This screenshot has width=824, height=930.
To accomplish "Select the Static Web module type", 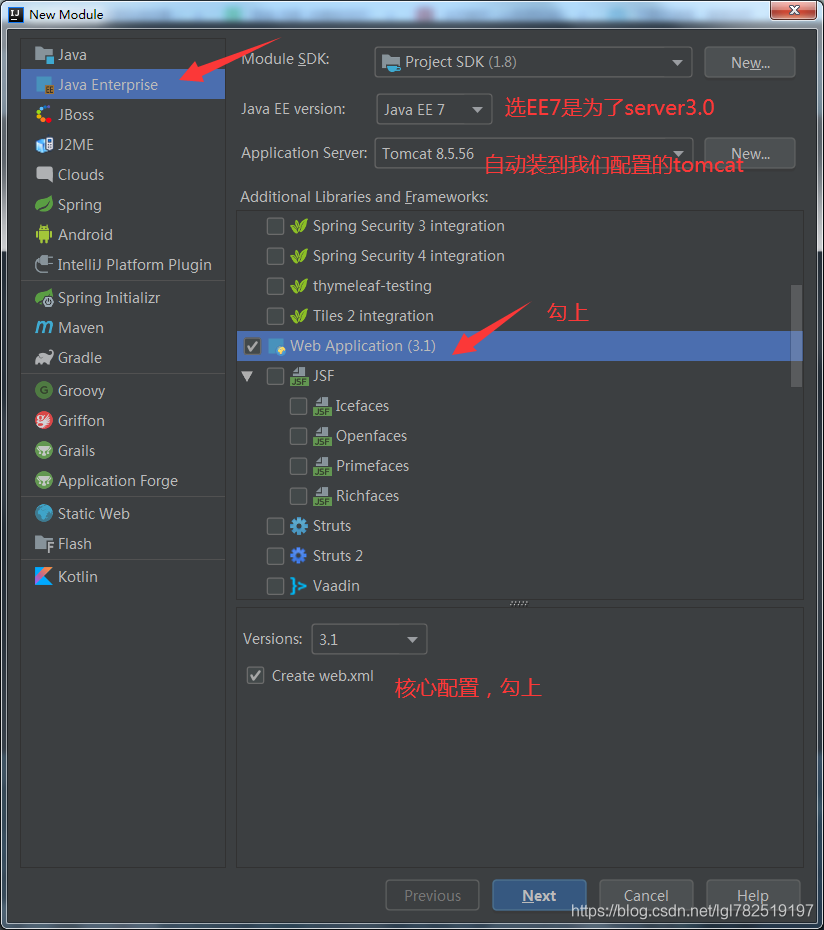I will pyautogui.click(x=123, y=514).
